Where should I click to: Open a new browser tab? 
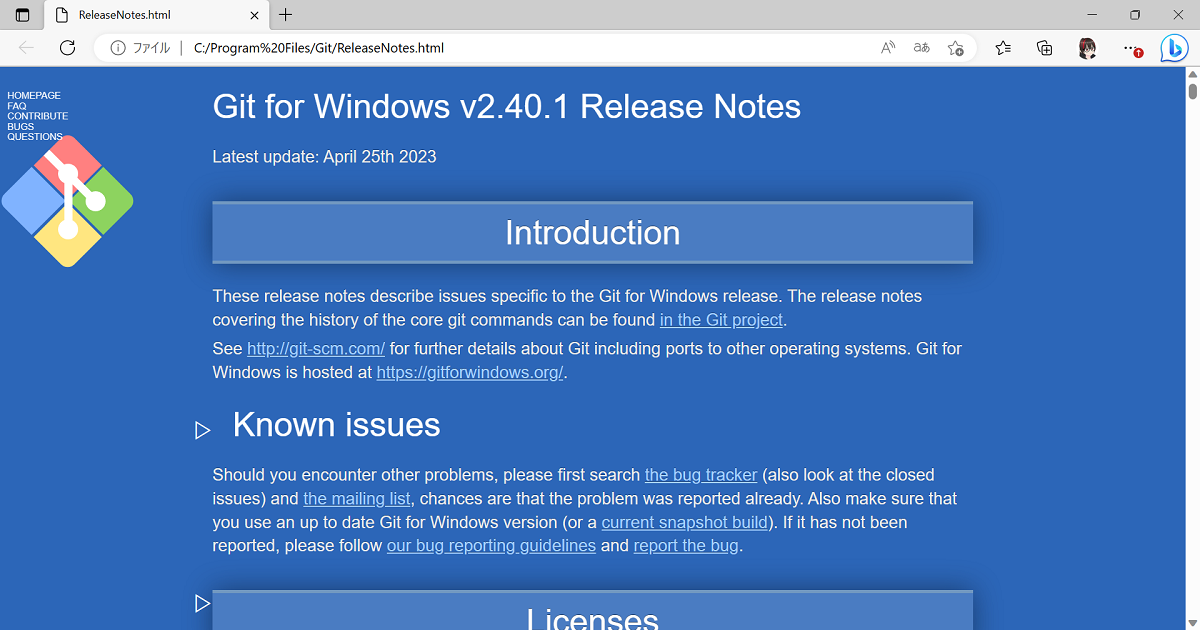pyautogui.click(x=286, y=15)
